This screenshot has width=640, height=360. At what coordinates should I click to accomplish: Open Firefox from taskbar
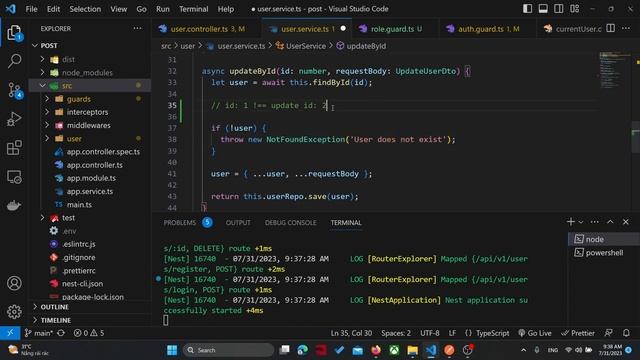(376, 350)
